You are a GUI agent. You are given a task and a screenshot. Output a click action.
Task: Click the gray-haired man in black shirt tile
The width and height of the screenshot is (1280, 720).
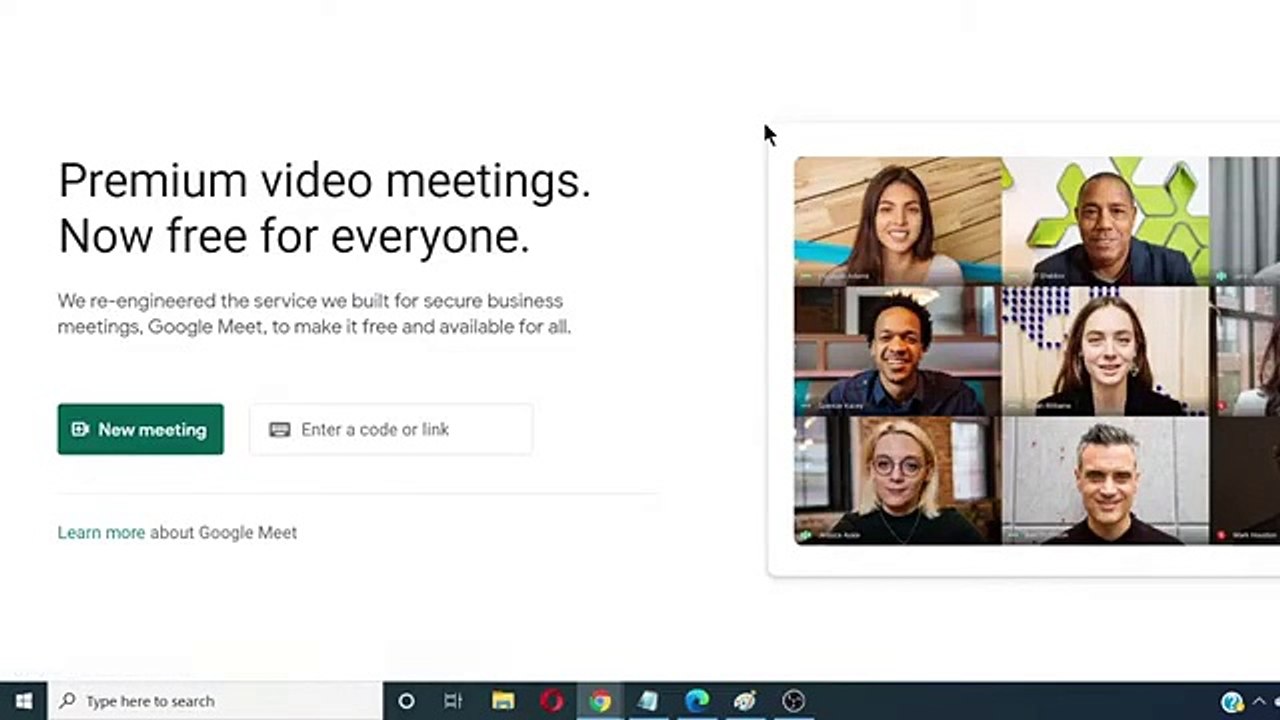[1105, 481]
